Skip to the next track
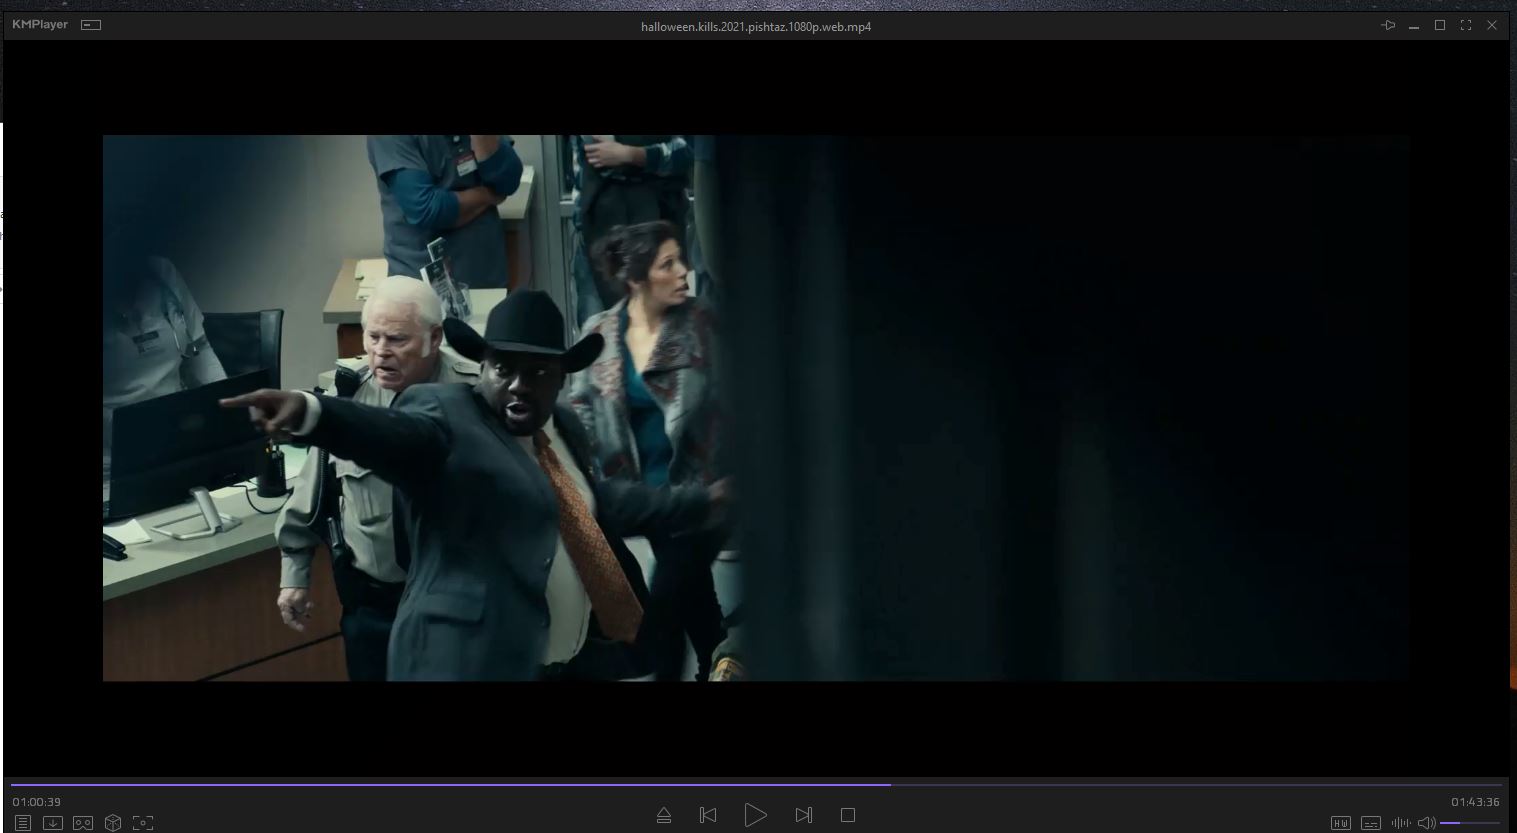The width and height of the screenshot is (1517, 833). (x=803, y=815)
